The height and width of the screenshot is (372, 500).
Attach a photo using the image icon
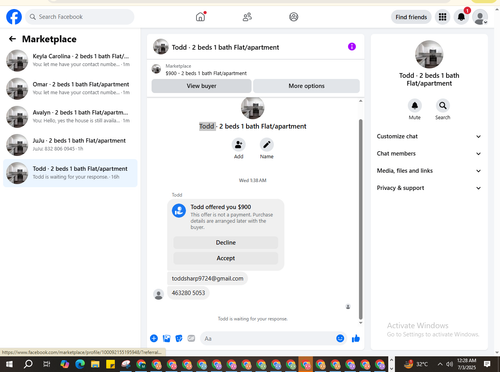166,338
